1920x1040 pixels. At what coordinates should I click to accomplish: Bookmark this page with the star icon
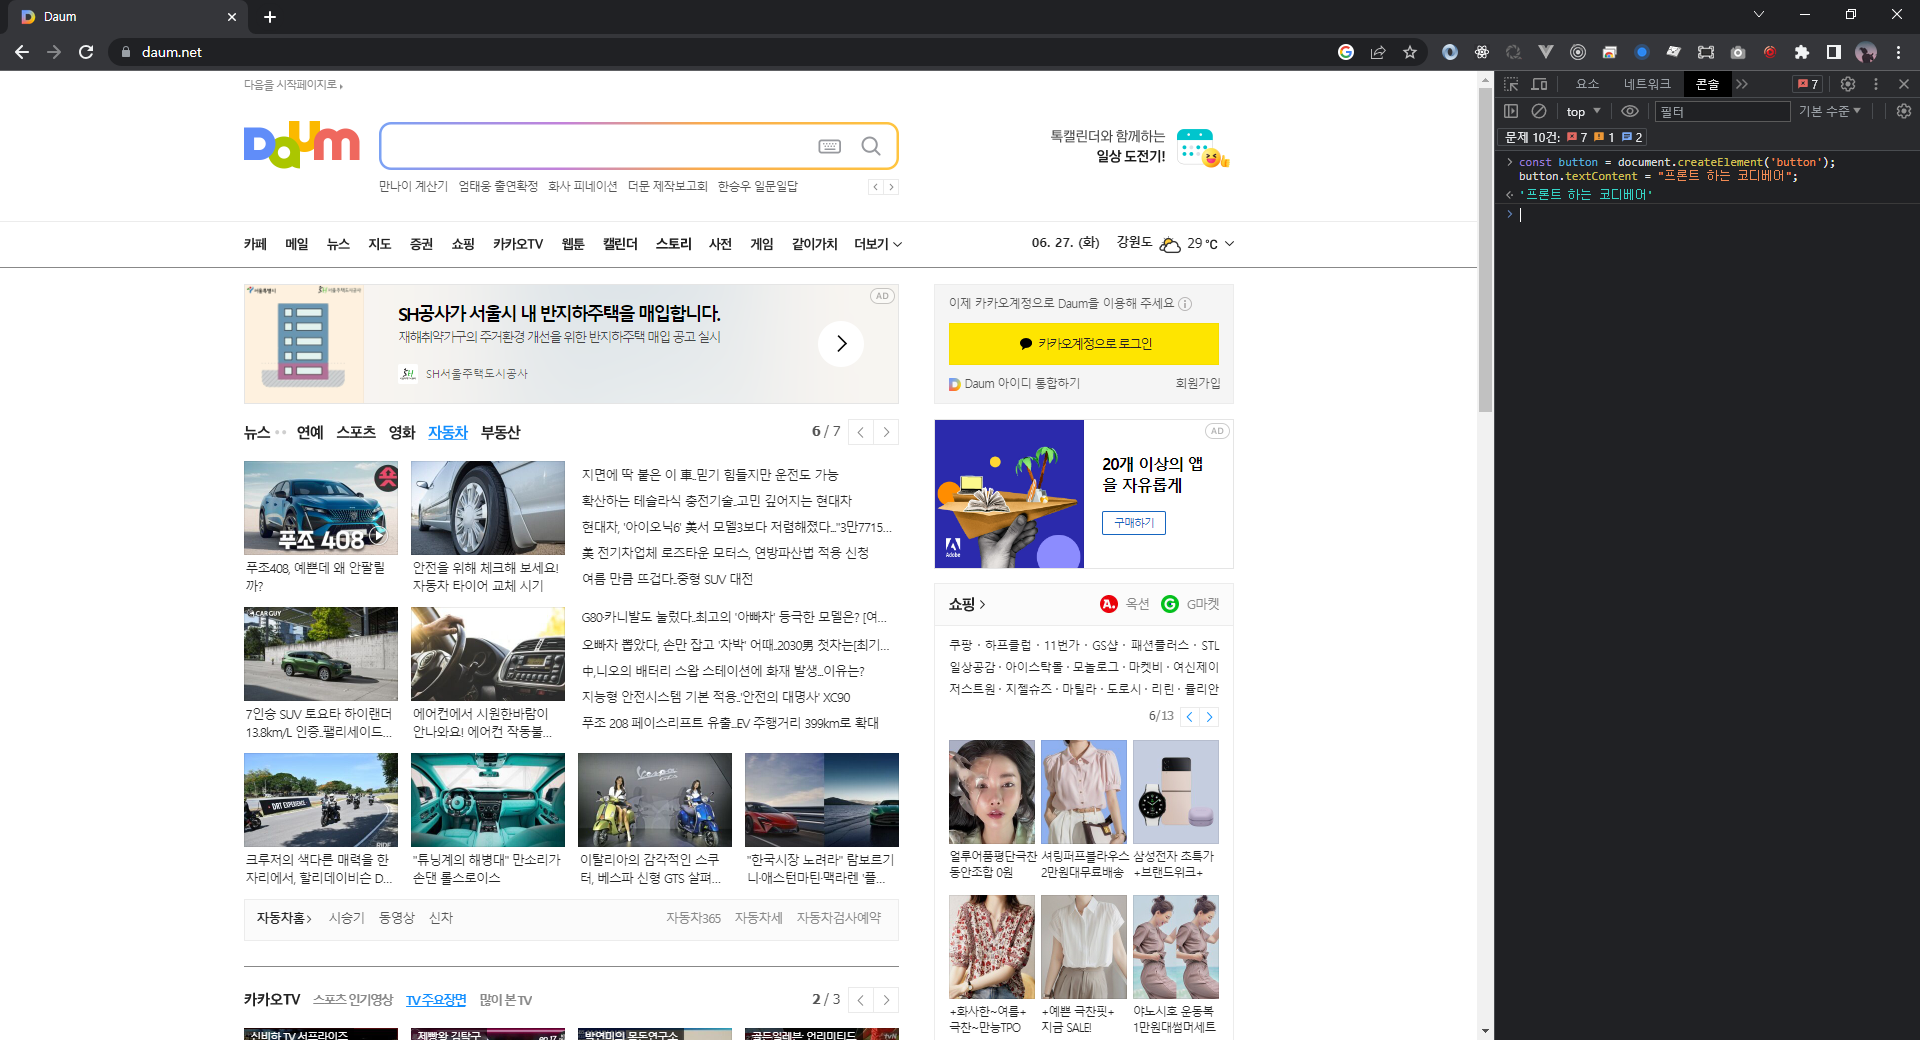click(x=1410, y=52)
